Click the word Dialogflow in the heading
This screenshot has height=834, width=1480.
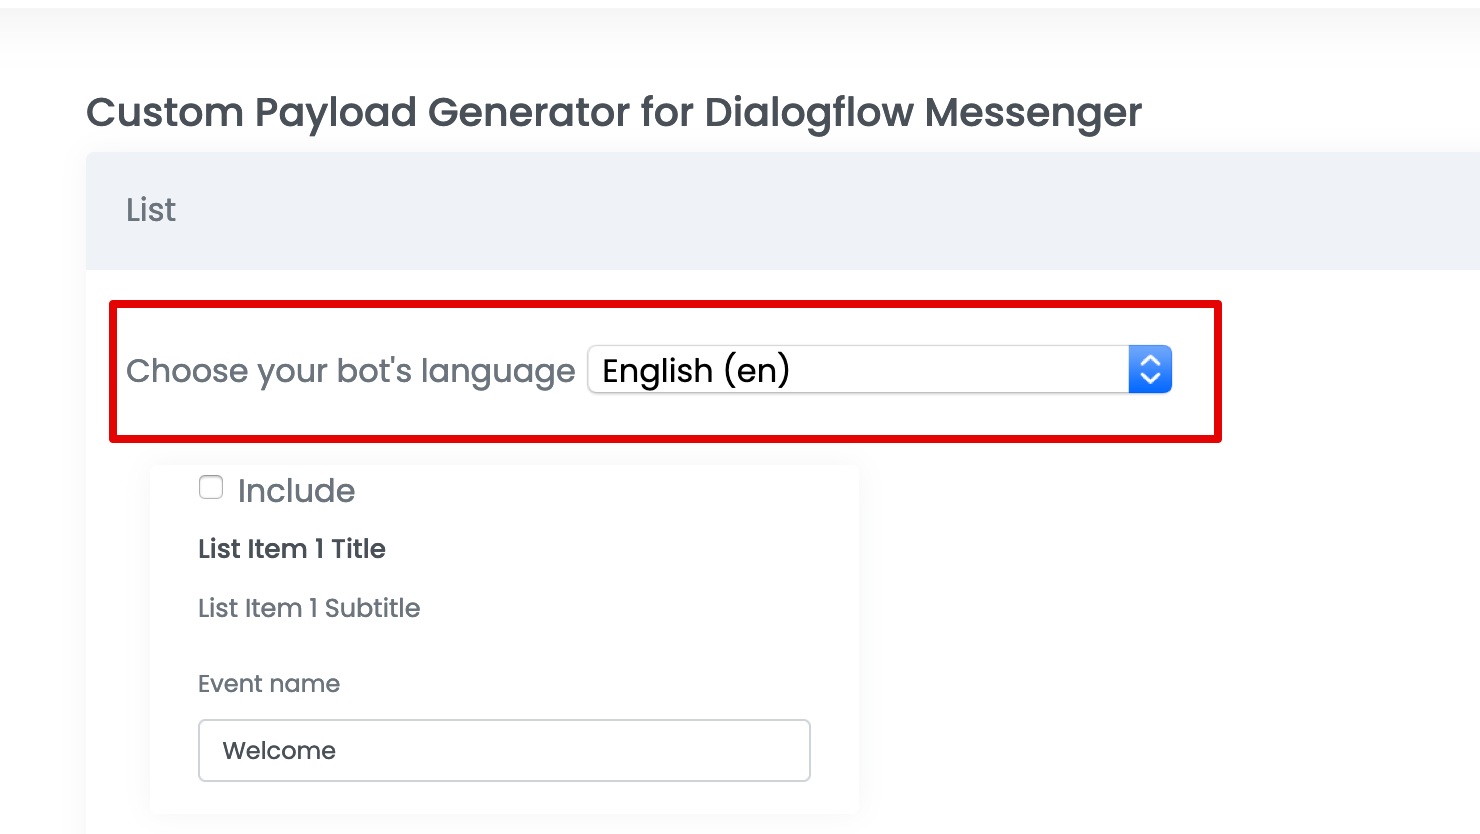809,113
